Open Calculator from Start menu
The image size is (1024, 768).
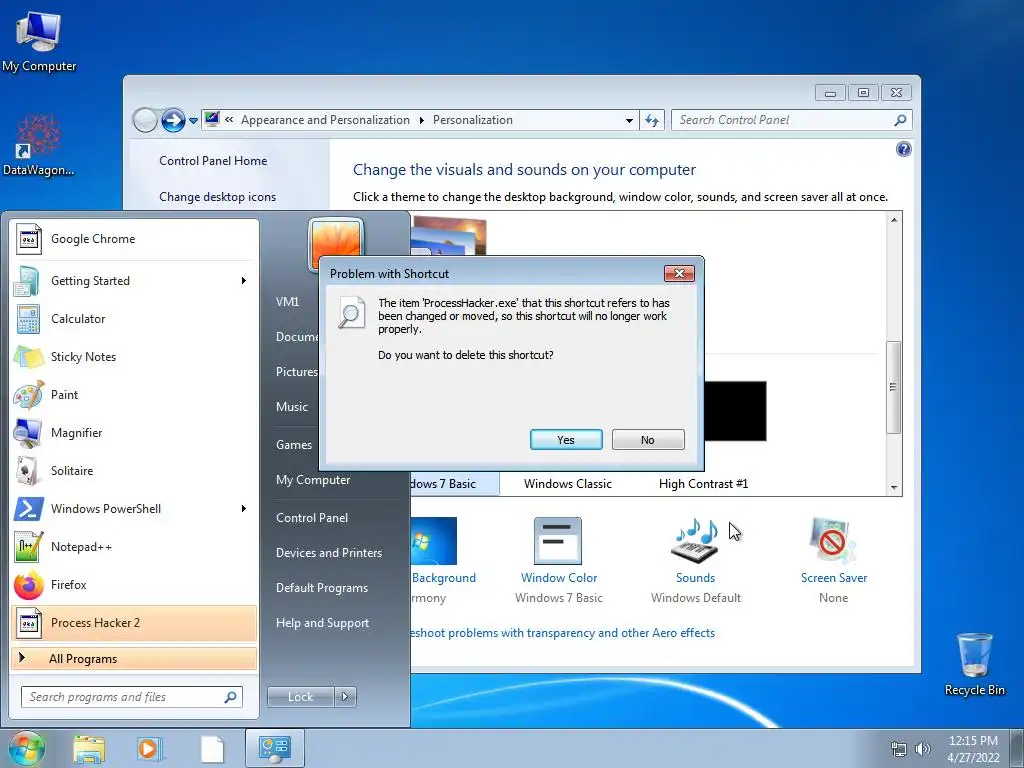(x=134, y=319)
